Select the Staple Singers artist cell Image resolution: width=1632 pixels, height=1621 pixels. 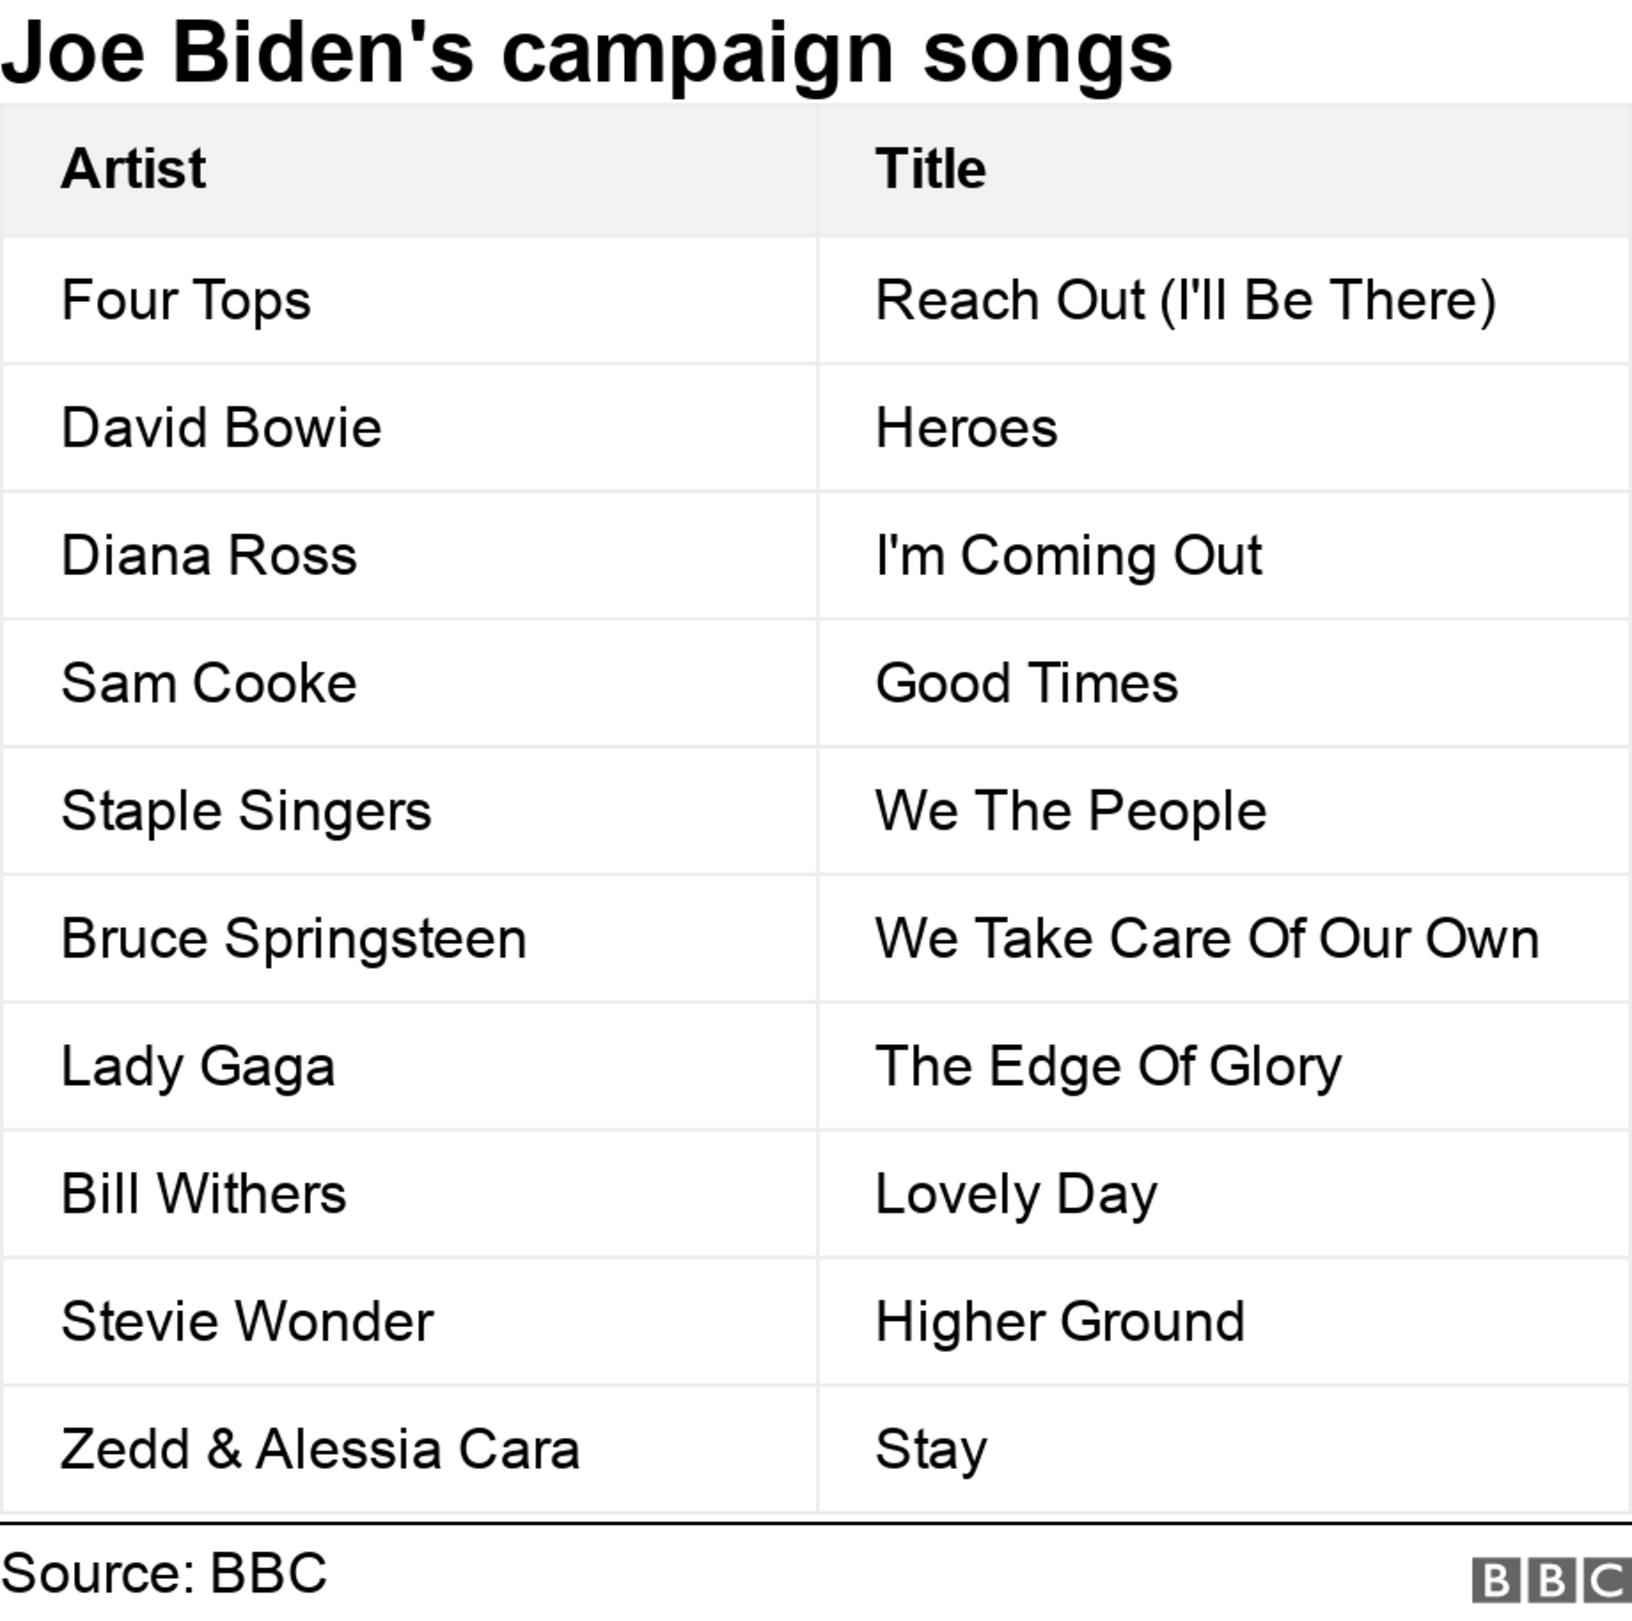[246, 810]
